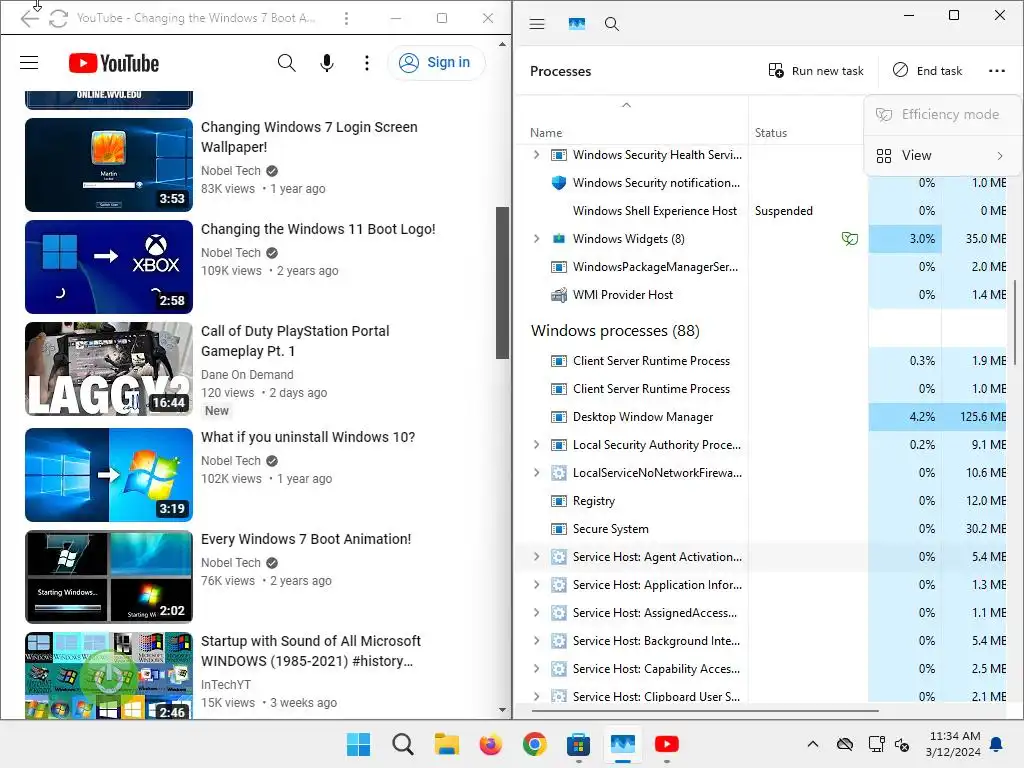Expand Local Security Authority Process row

point(536,444)
